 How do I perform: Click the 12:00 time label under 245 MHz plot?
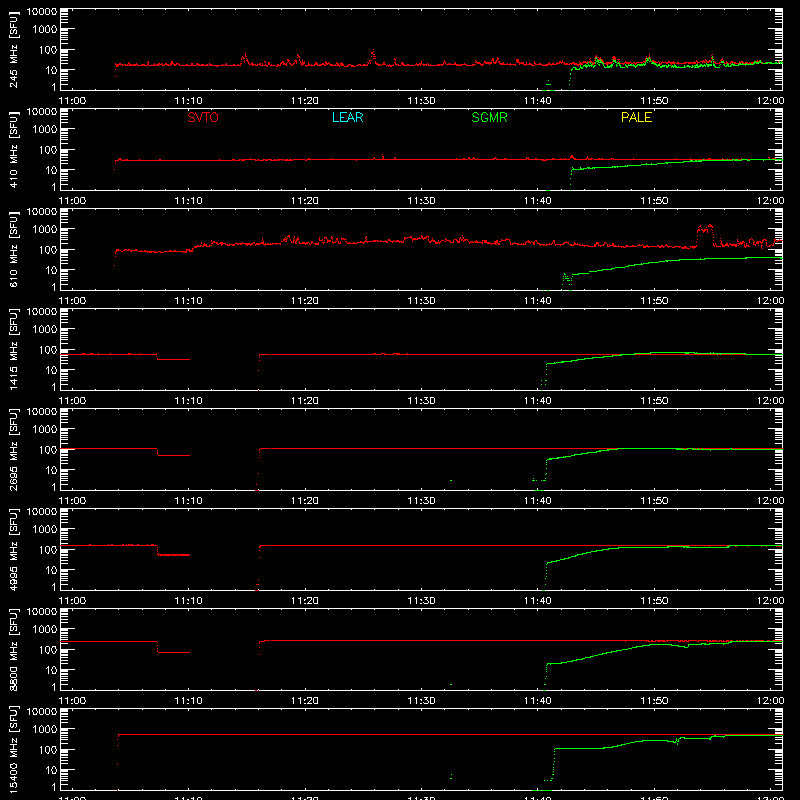tap(770, 101)
